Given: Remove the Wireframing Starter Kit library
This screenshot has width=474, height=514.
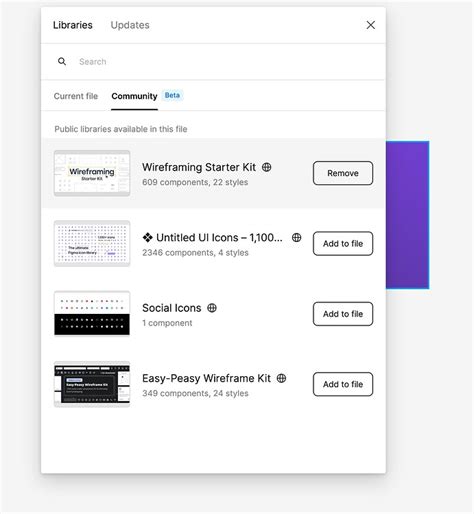Looking at the screenshot, I should click(x=343, y=173).
